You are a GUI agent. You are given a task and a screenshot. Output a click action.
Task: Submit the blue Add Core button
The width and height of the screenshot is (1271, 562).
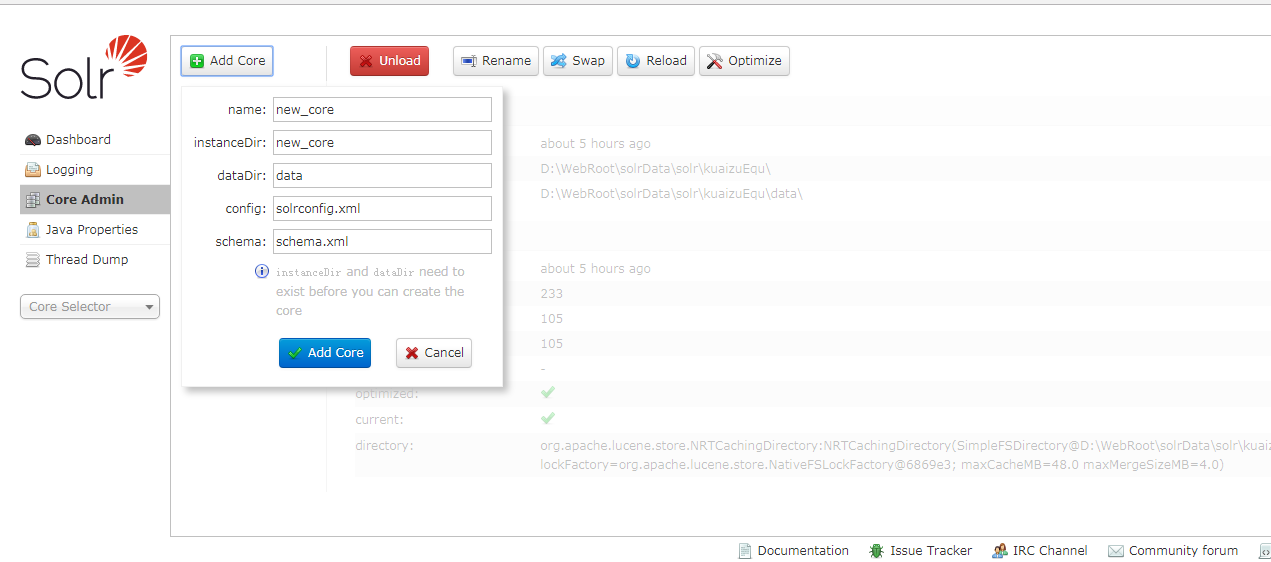325,353
